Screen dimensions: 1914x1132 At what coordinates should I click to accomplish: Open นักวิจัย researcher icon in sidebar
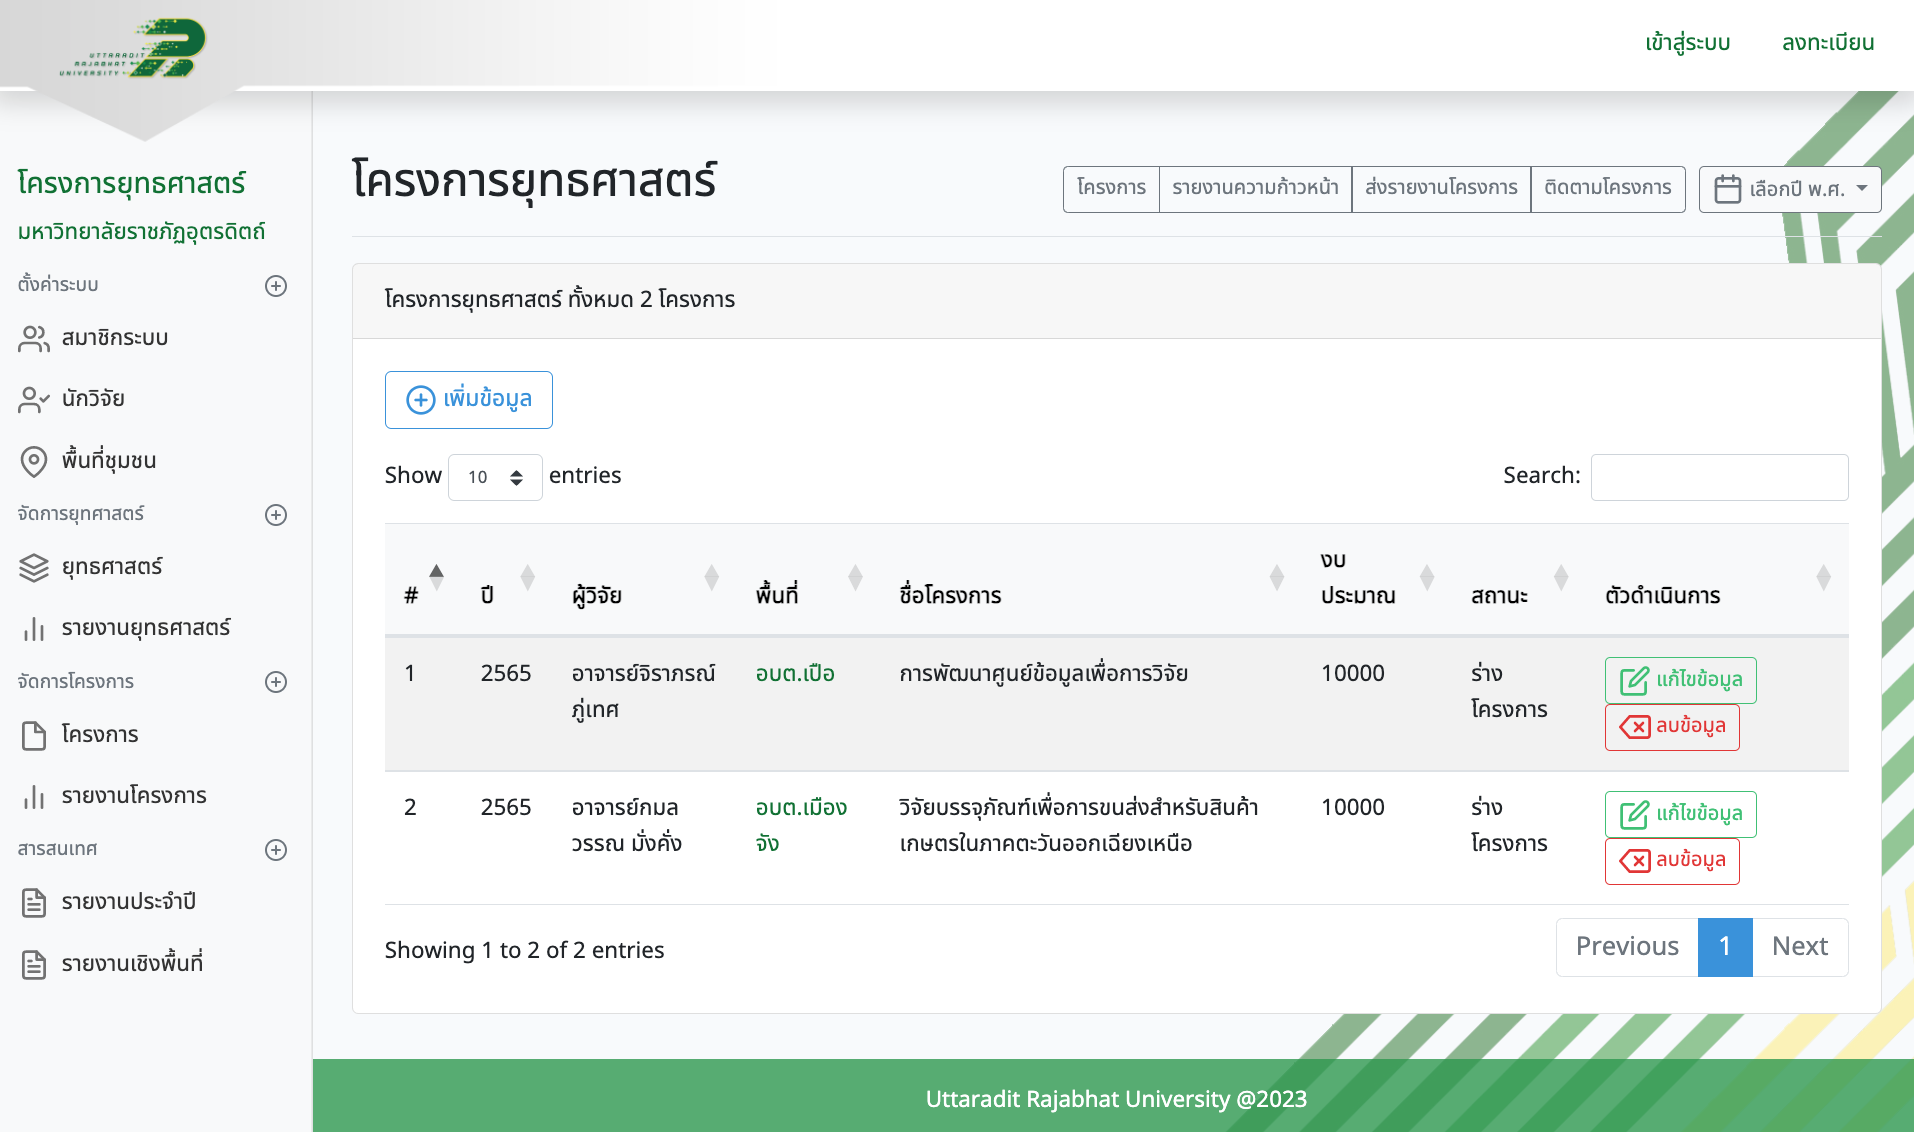tap(33, 400)
